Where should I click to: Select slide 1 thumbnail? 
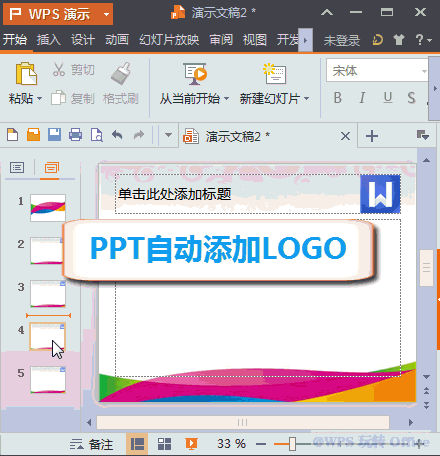tap(48, 208)
